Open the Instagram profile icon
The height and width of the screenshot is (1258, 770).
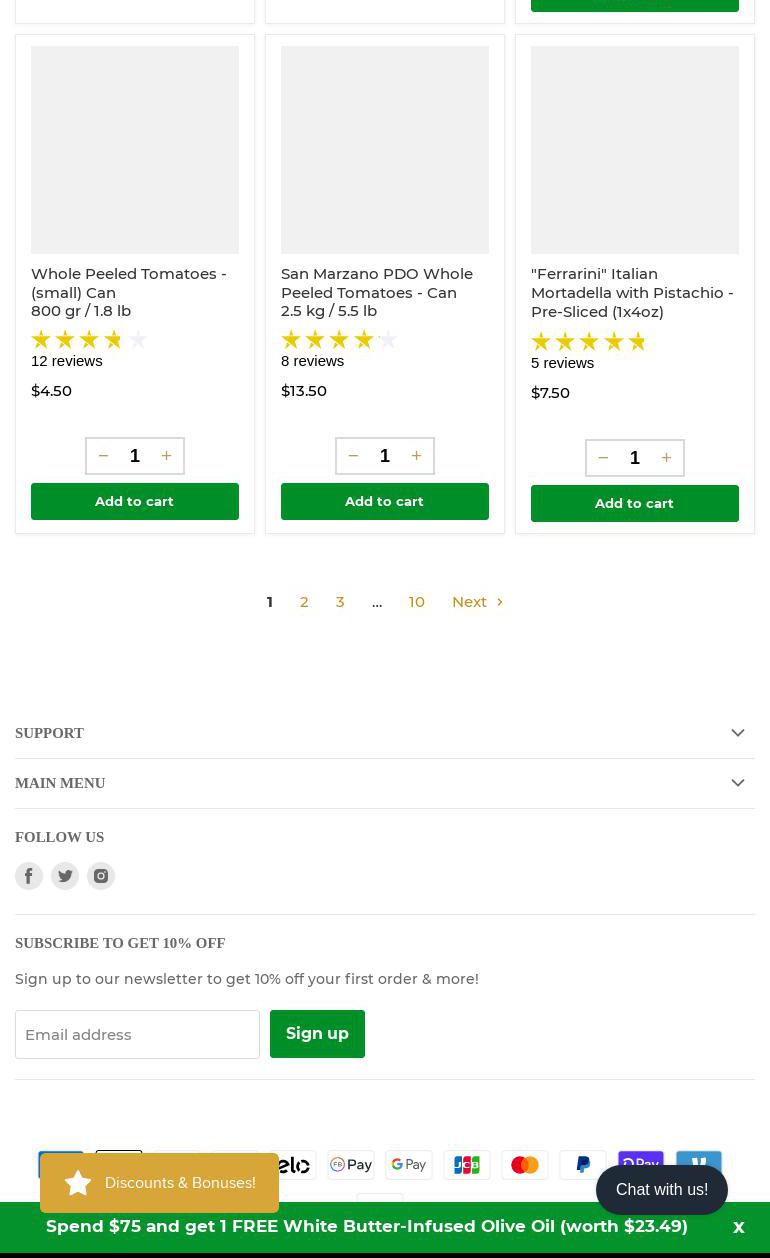(x=101, y=876)
